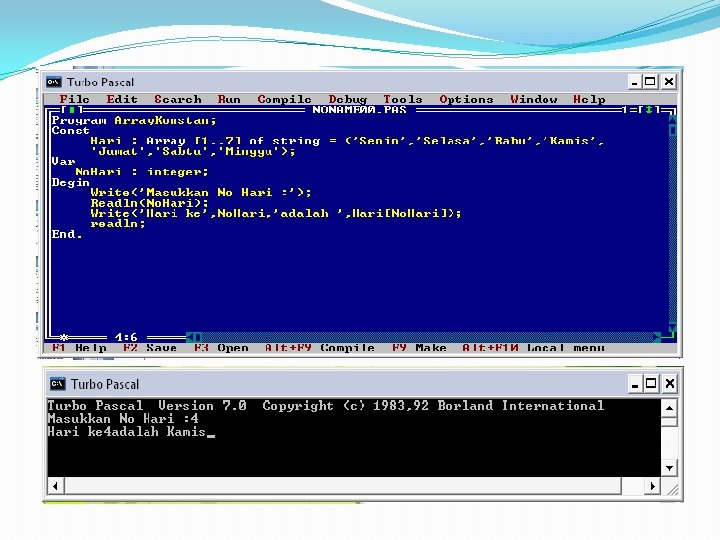Image resolution: width=720 pixels, height=540 pixels.
Task: Open the Debug menu
Action: tap(348, 99)
